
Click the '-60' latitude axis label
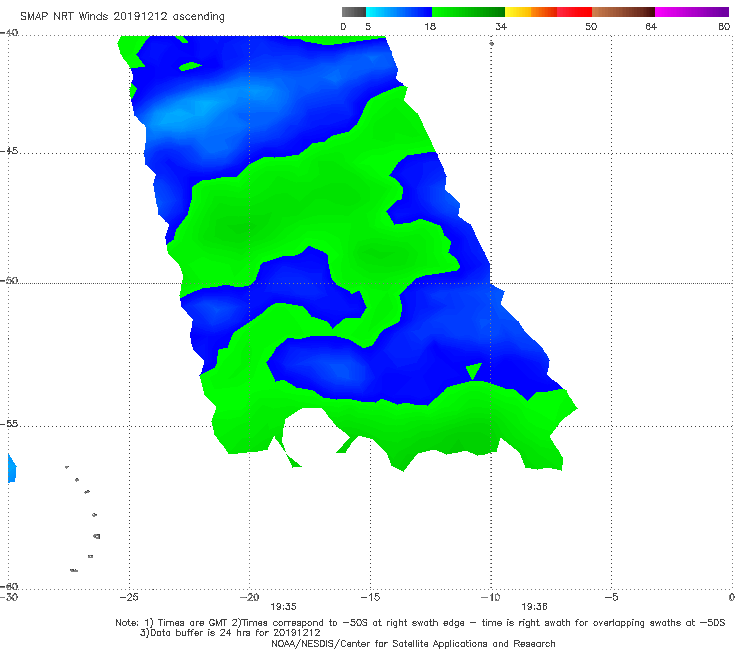point(9,586)
